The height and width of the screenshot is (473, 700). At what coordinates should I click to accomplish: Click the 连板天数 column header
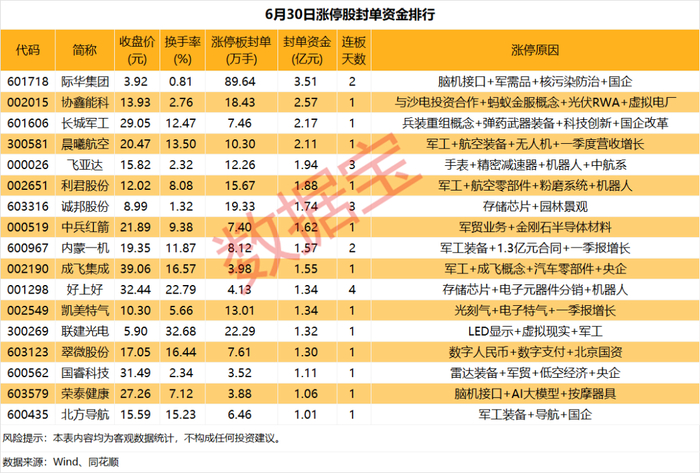pyautogui.click(x=354, y=50)
